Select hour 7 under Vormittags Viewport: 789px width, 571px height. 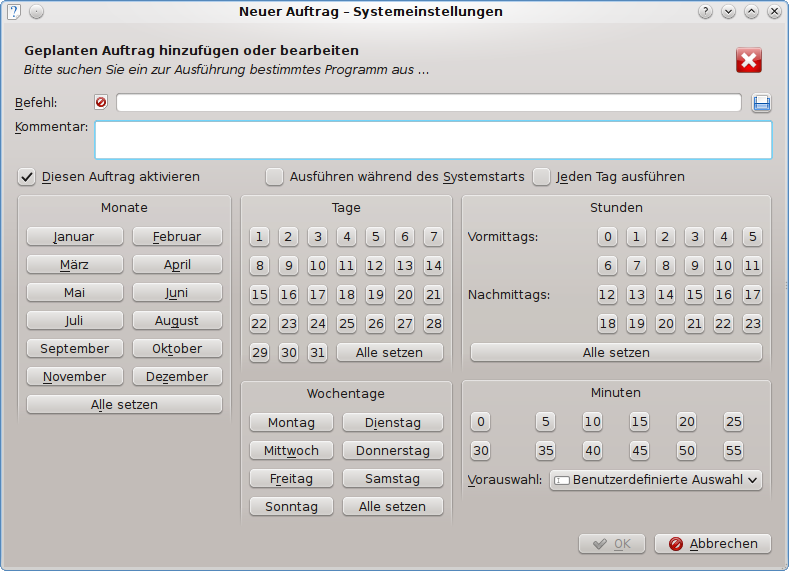click(x=637, y=265)
